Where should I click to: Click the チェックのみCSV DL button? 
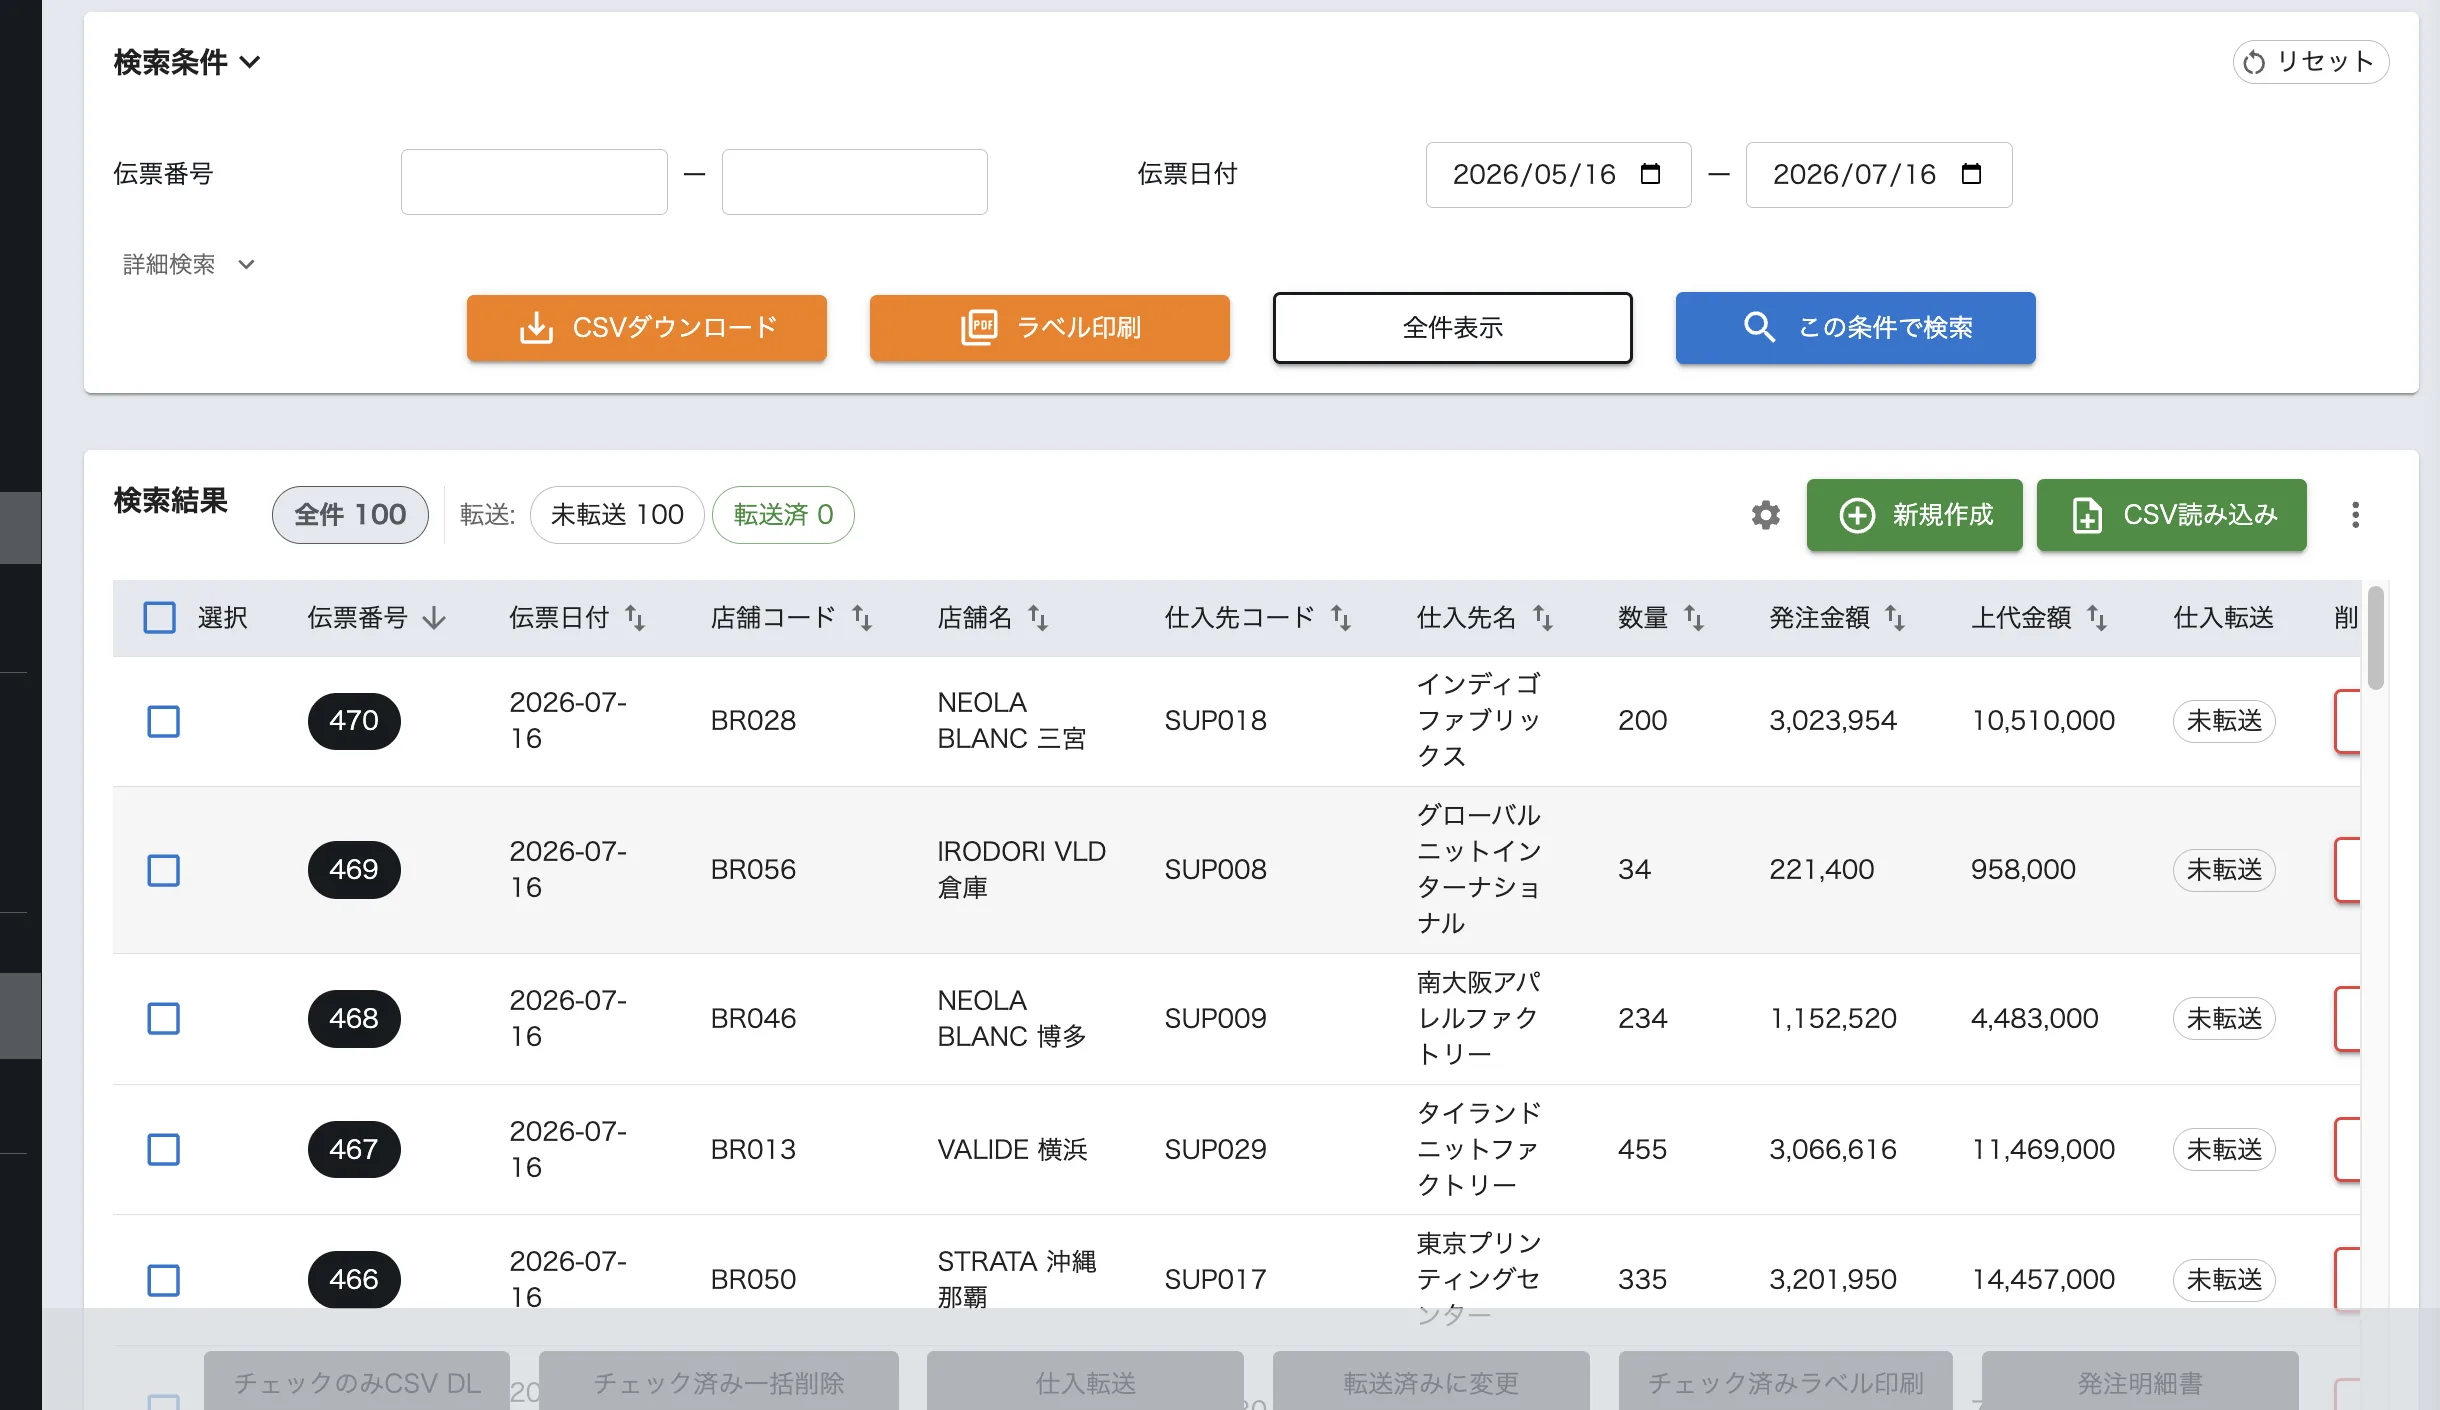357,1382
